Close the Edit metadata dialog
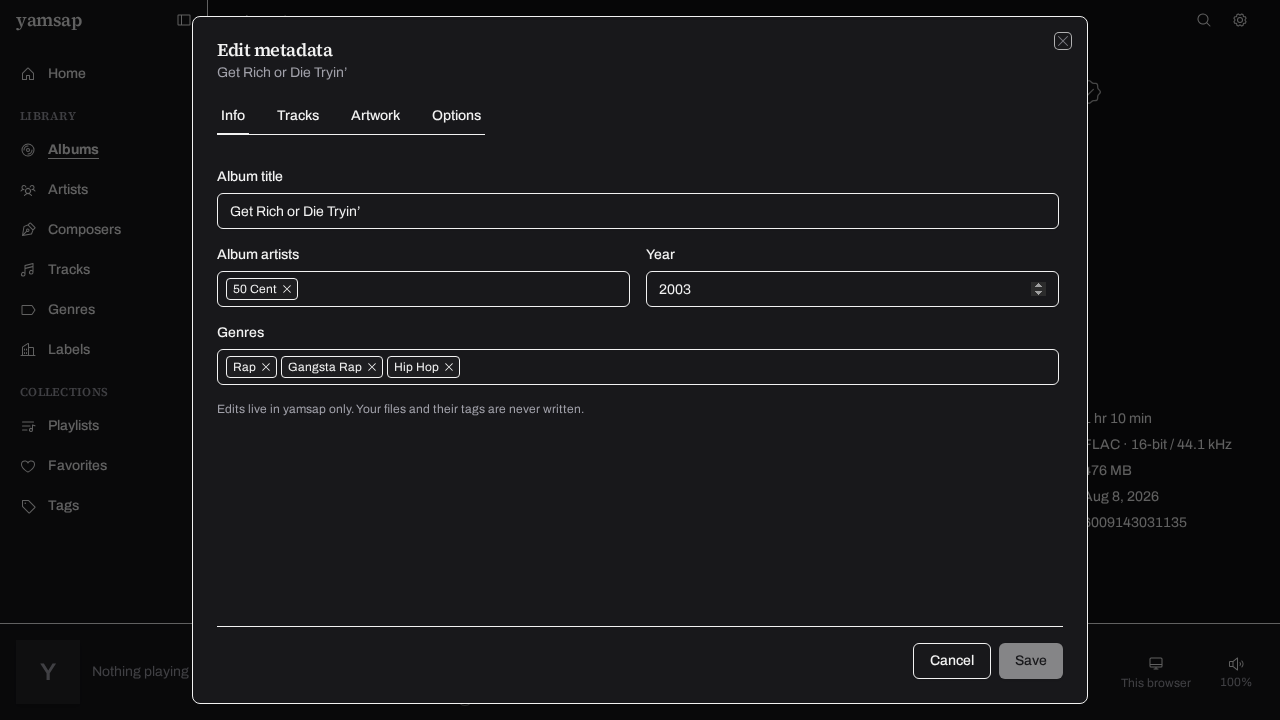This screenshot has width=1280, height=720. pyautogui.click(x=1063, y=41)
